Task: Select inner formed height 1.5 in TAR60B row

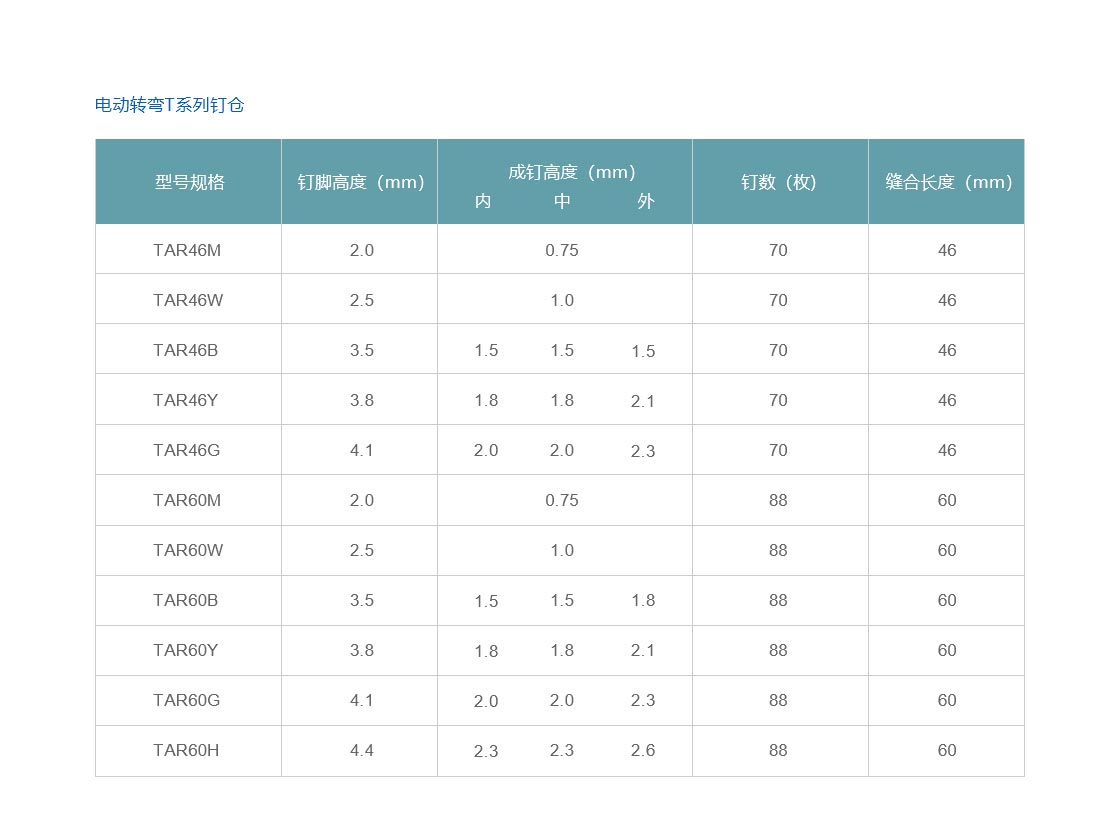Action: [486, 601]
